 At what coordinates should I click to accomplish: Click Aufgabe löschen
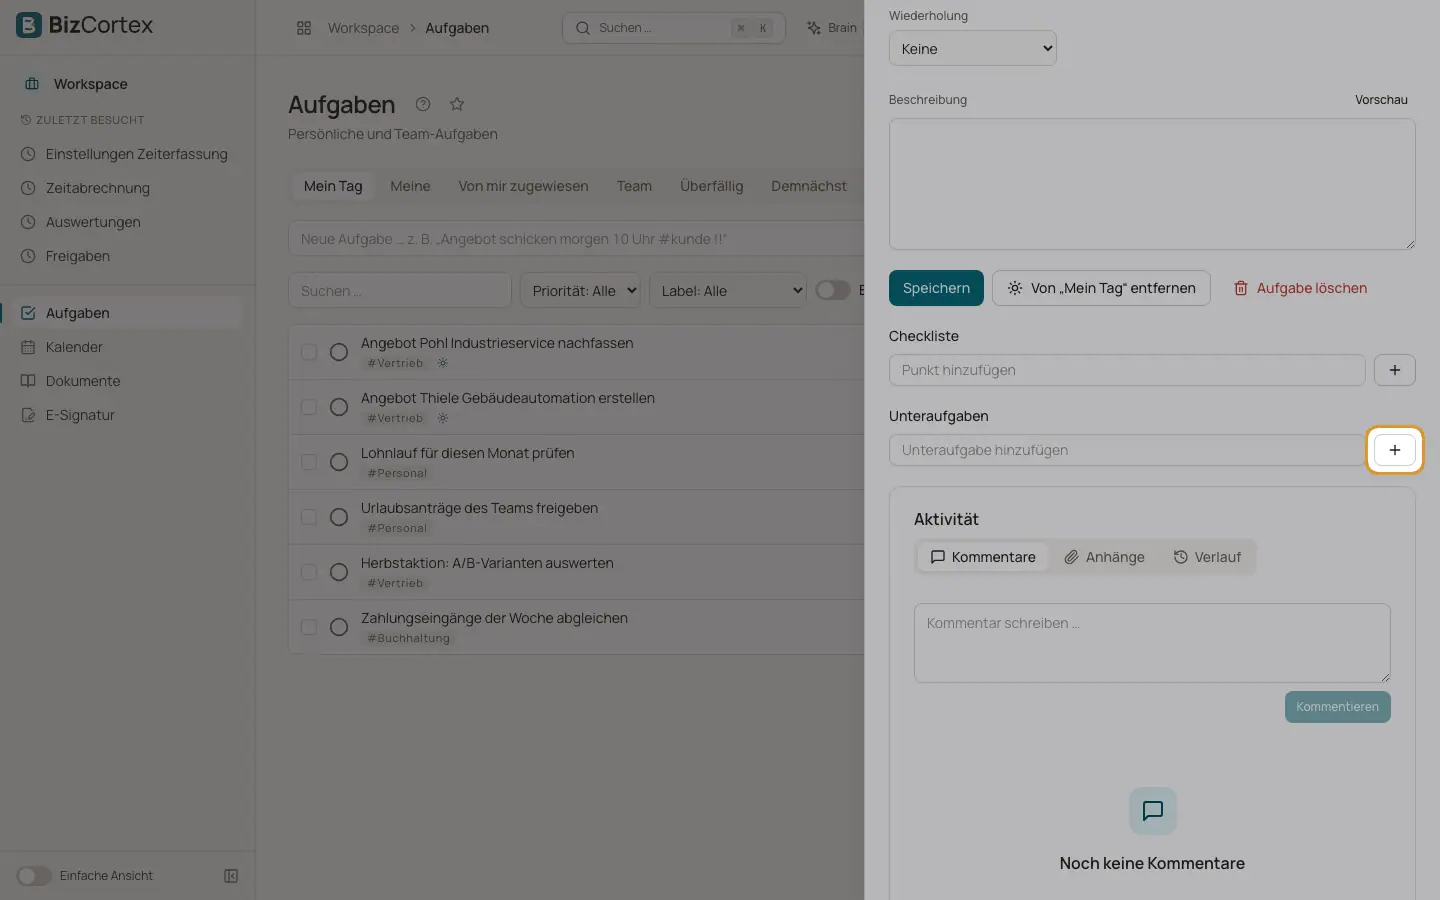[1299, 288]
